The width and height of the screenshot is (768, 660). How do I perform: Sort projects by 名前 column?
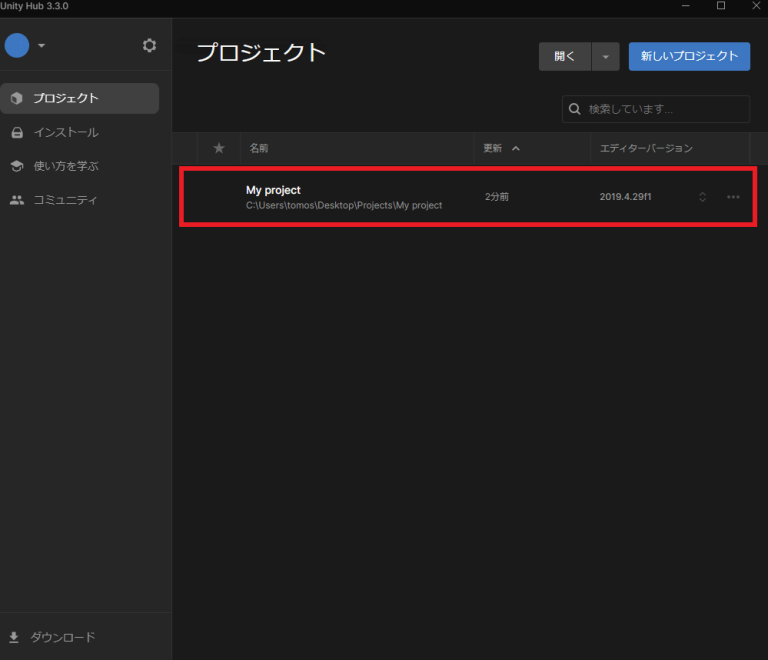(259, 148)
